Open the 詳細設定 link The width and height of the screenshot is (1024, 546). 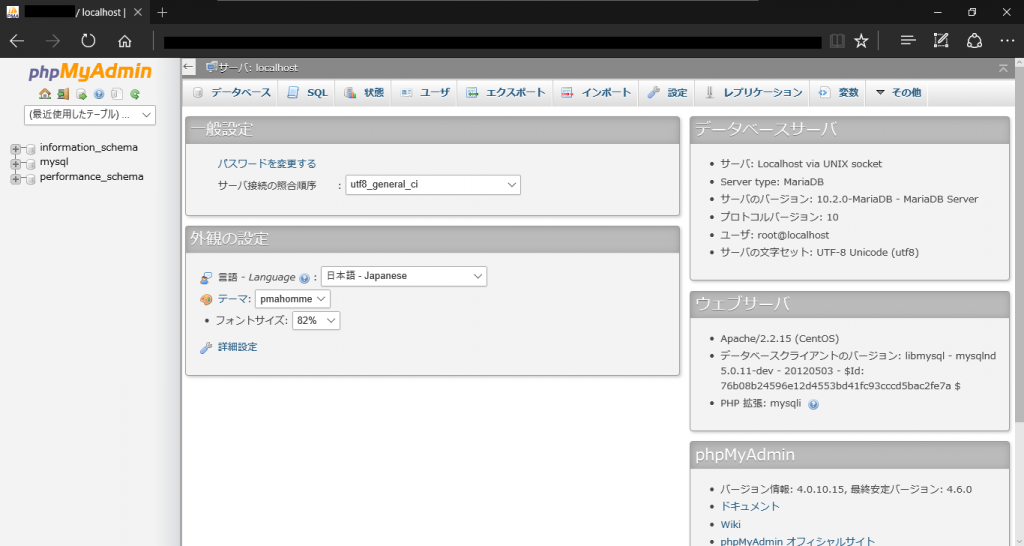237,347
